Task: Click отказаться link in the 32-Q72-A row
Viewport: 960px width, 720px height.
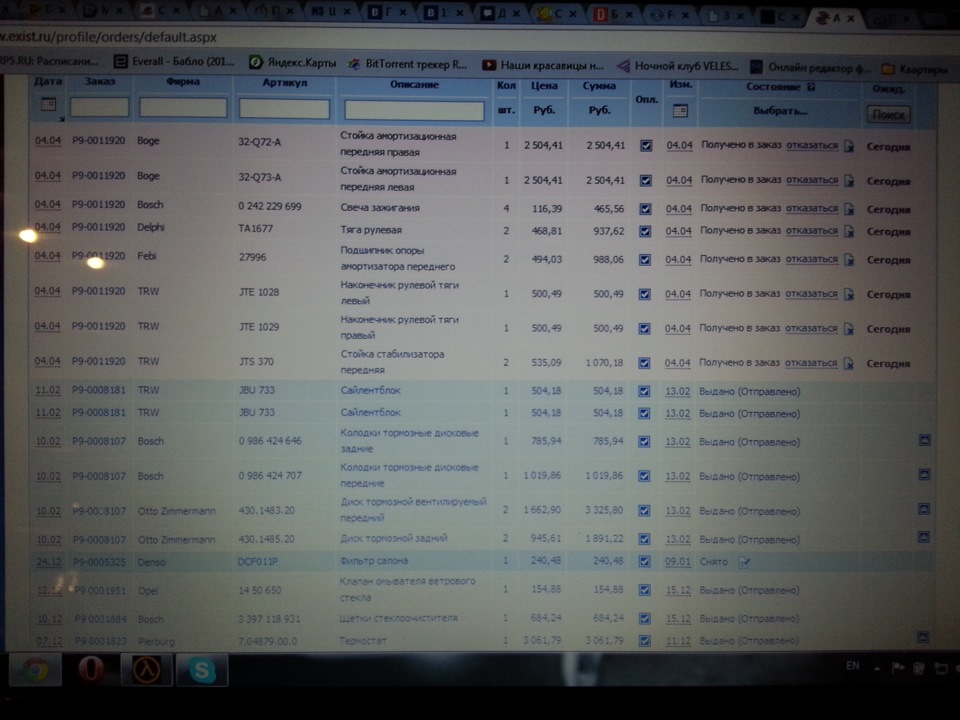Action: coord(812,145)
